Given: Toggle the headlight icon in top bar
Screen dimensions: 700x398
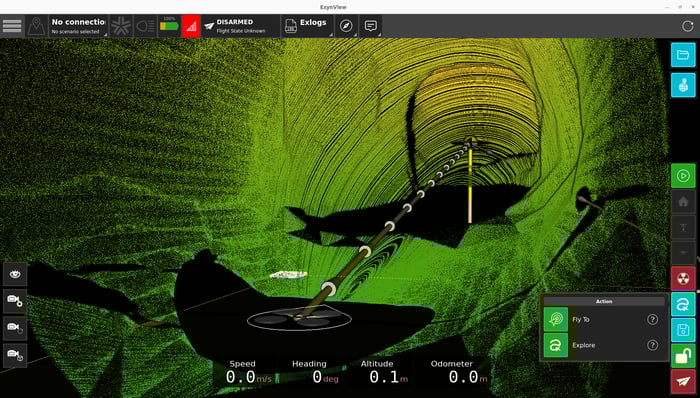Looking at the screenshot, I should point(145,26).
